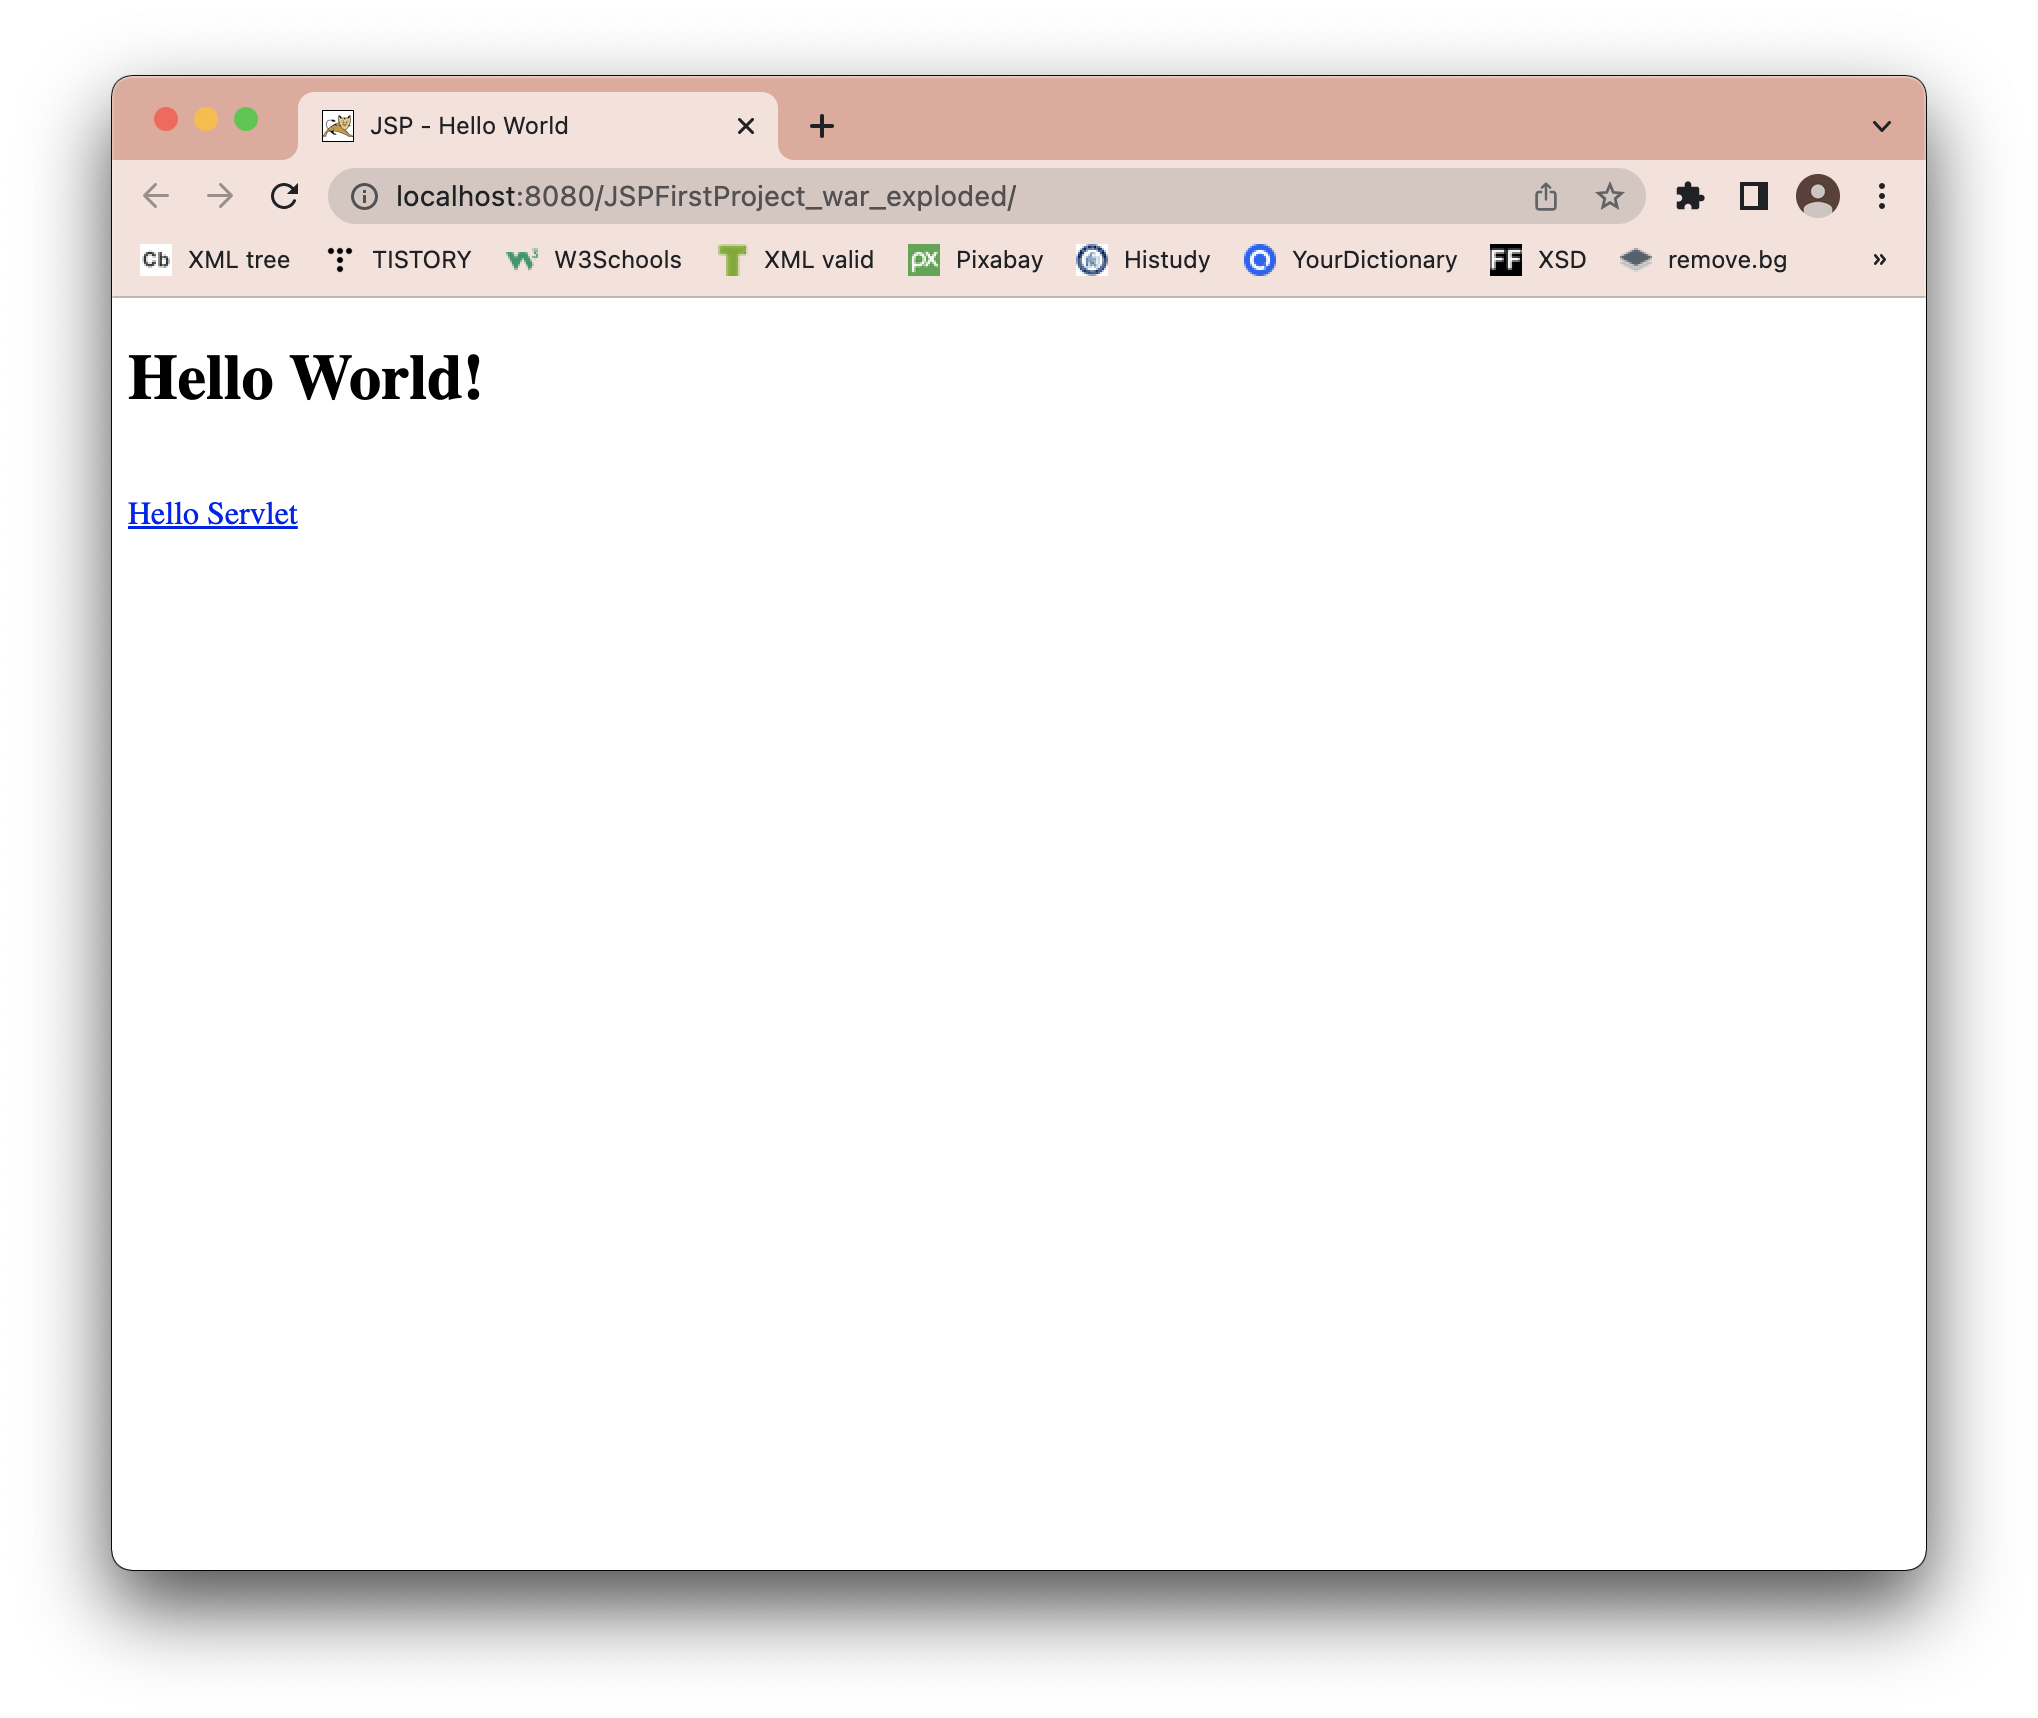Open the Extensions puzzle icon
The image size is (2038, 1718).
pos(1689,196)
